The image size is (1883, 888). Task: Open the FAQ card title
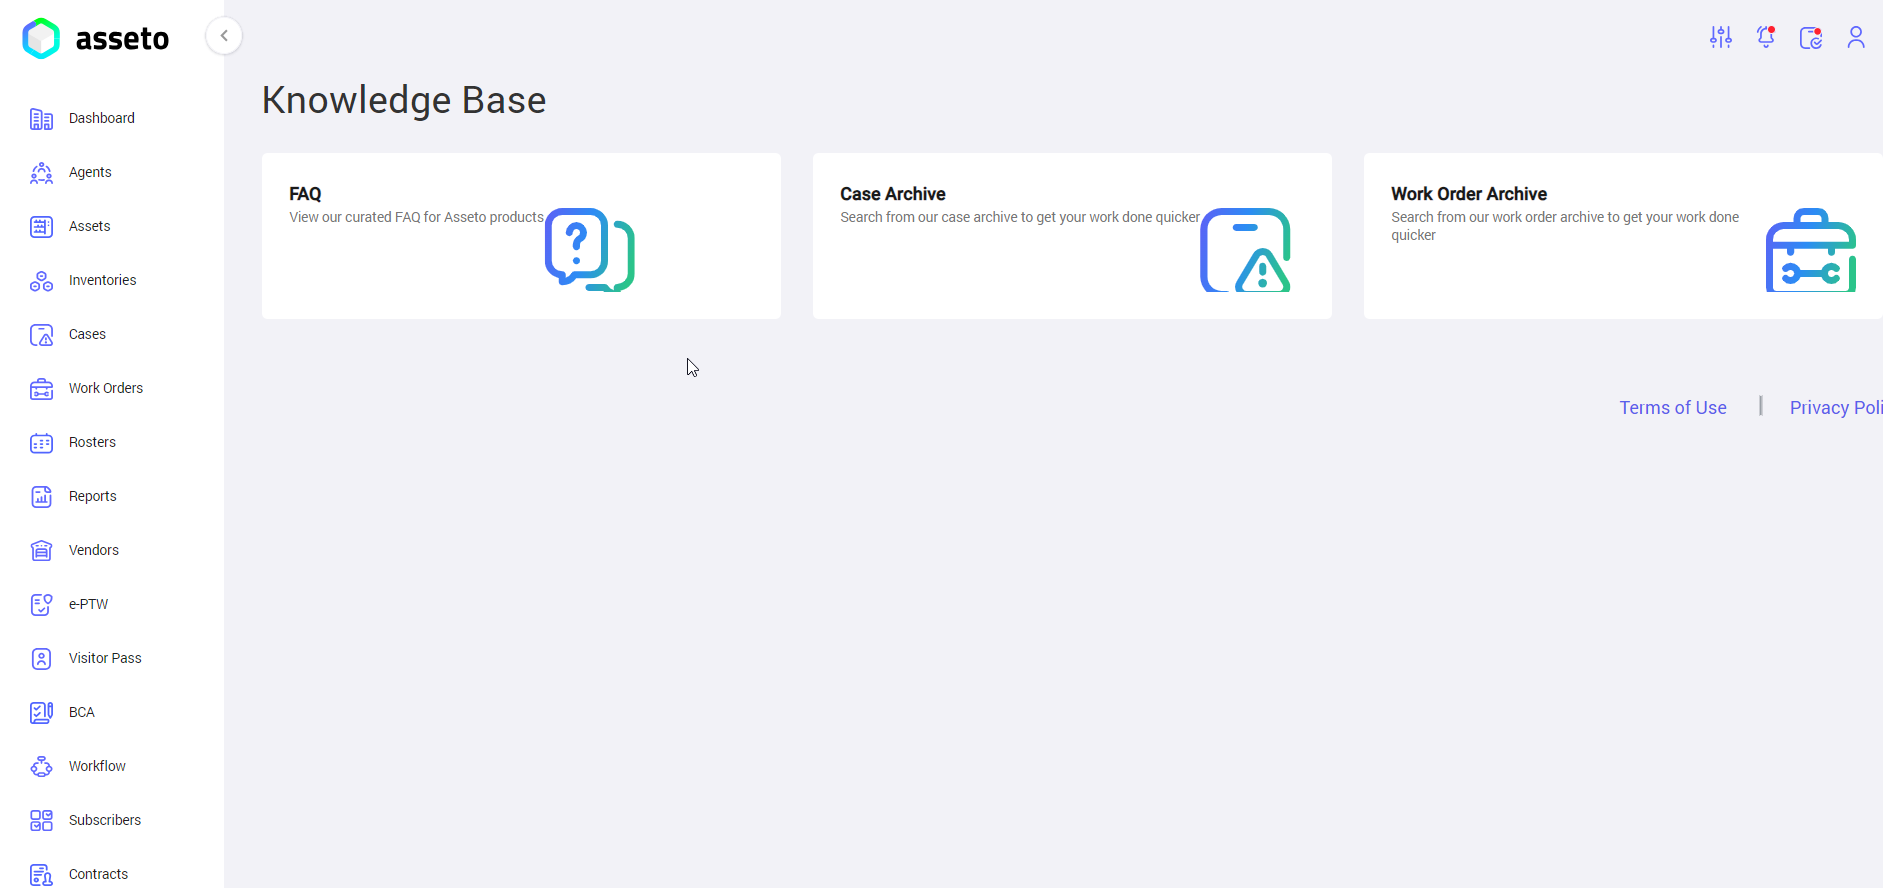pyautogui.click(x=305, y=194)
